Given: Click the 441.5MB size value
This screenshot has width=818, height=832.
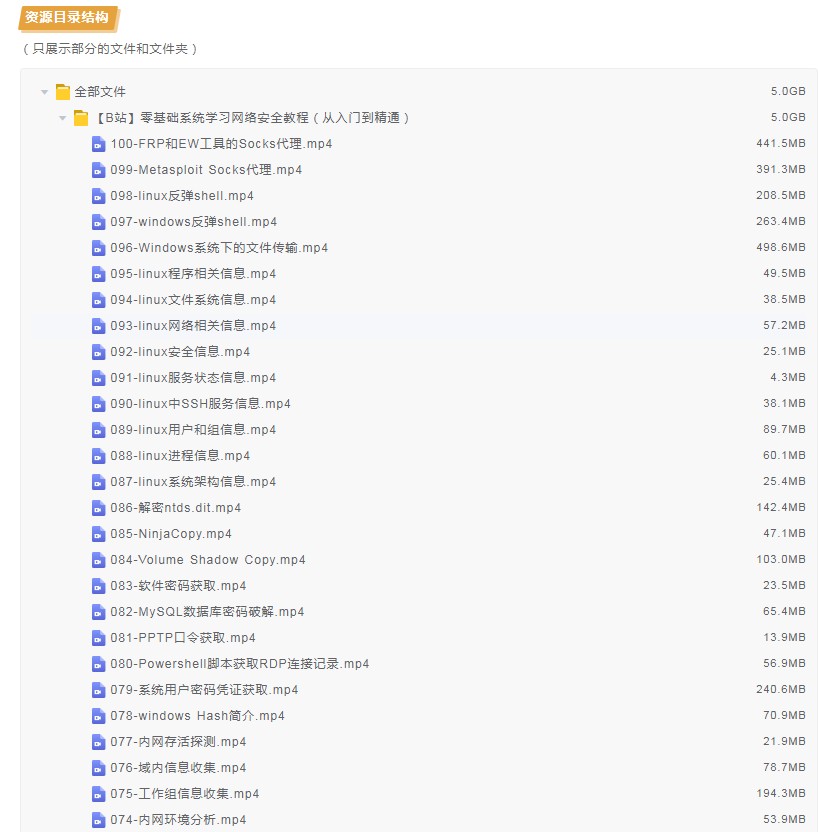Looking at the screenshot, I should click(x=781, y=143).
